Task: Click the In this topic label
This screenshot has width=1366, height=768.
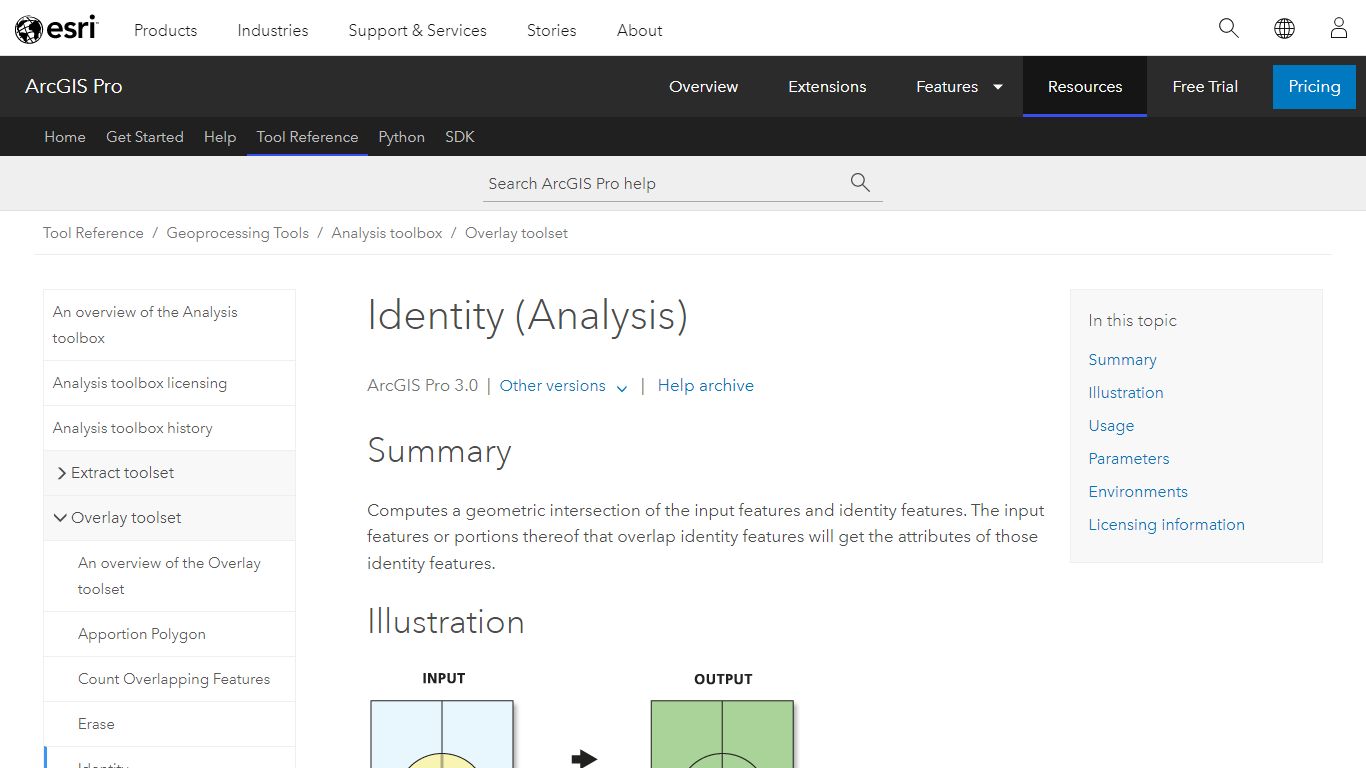Action: (x=1132, y=321)
